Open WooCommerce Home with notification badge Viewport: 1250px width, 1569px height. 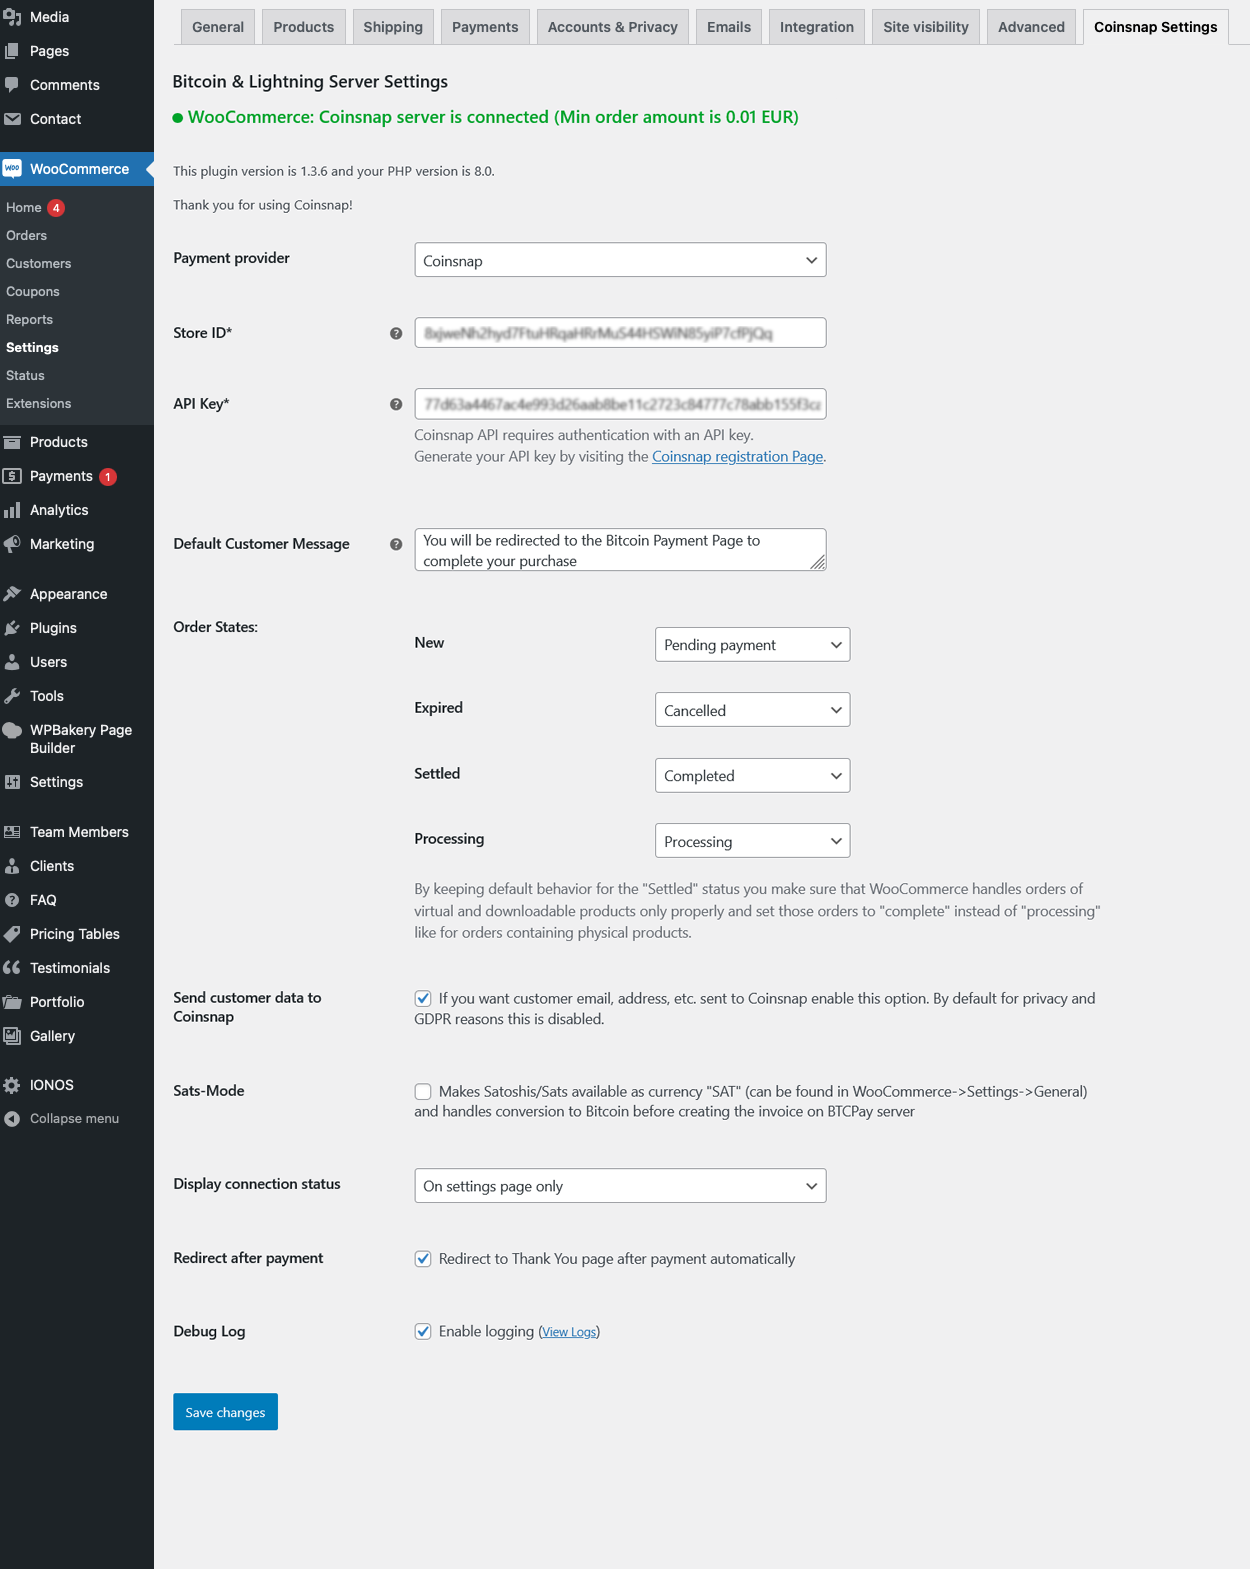click(35, 208)
